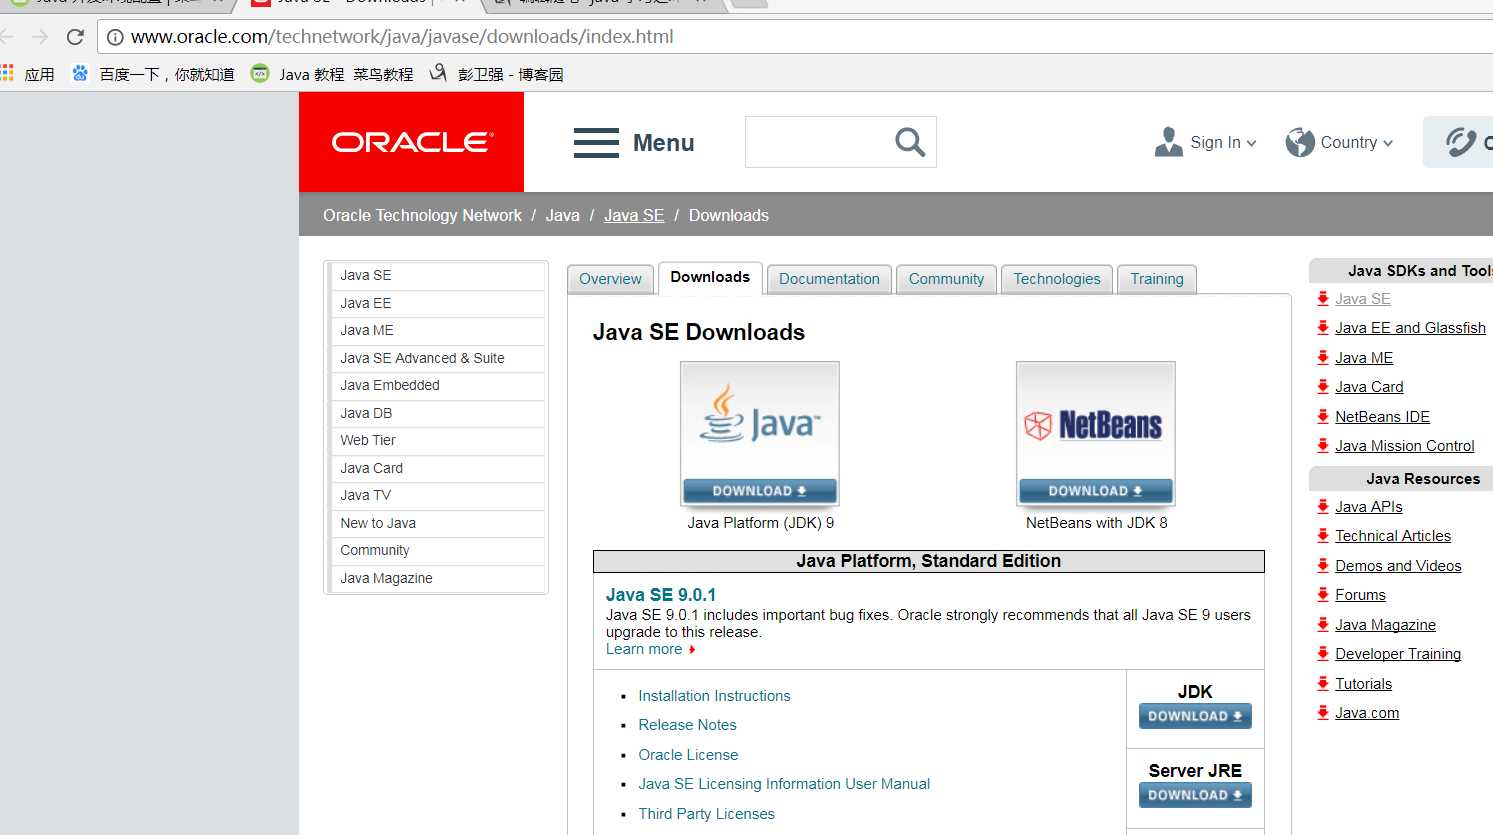
Task: Click the Java Platform (JDK) 9 Download button
Action: click(x=760, y=491)
